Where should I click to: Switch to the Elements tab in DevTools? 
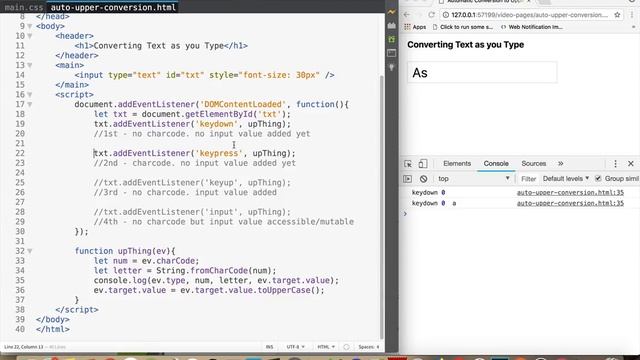pos(457,164)
